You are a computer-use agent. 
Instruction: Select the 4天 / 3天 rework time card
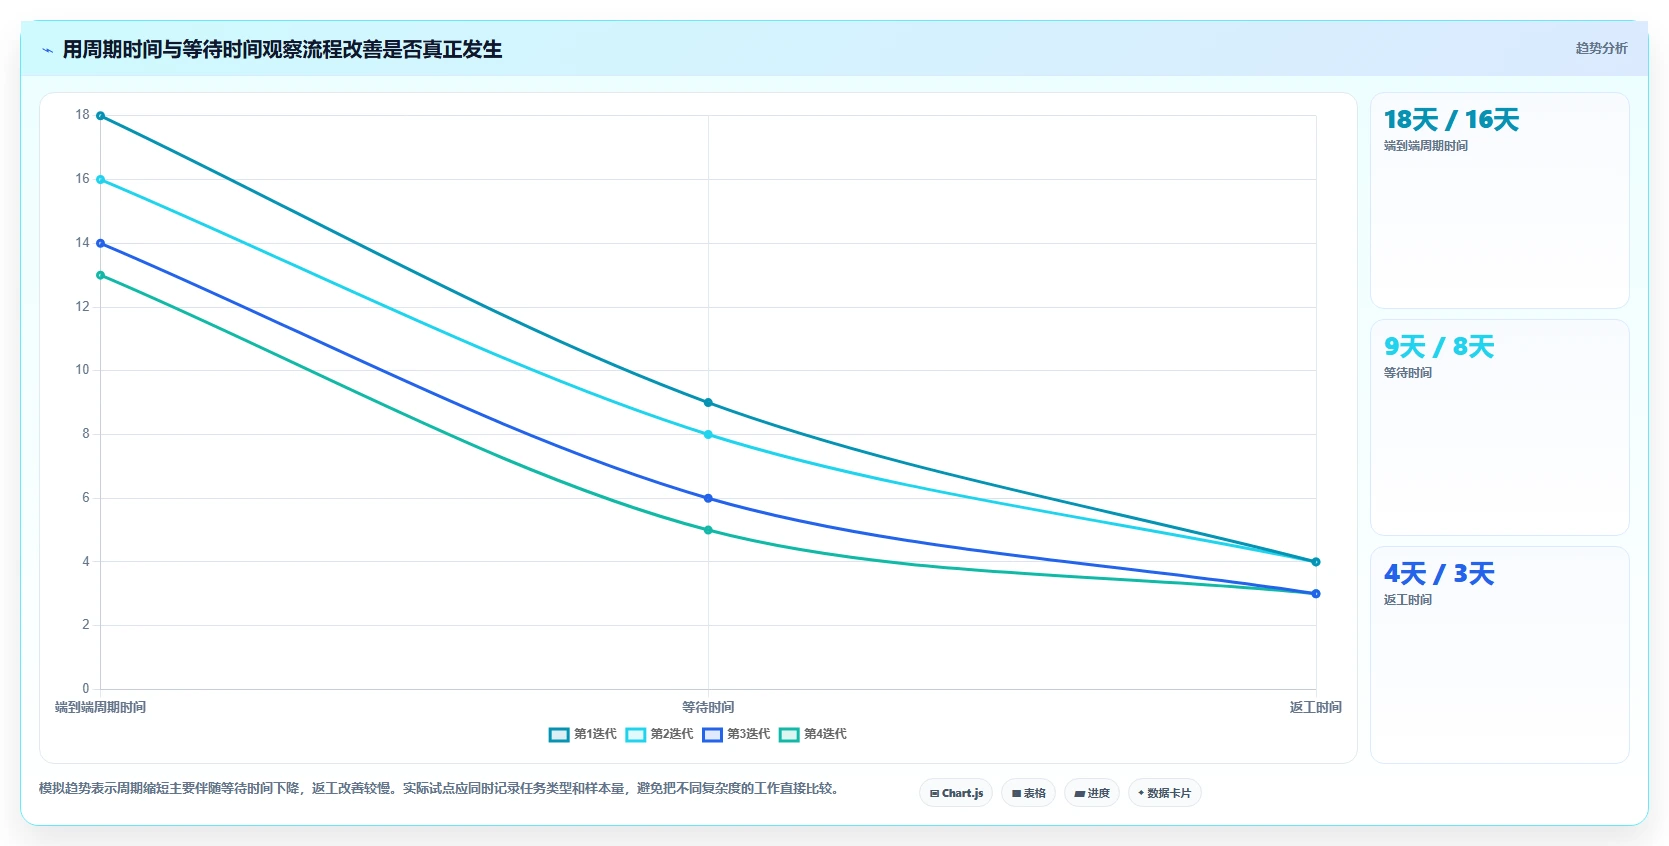[x=1499, y=654]
